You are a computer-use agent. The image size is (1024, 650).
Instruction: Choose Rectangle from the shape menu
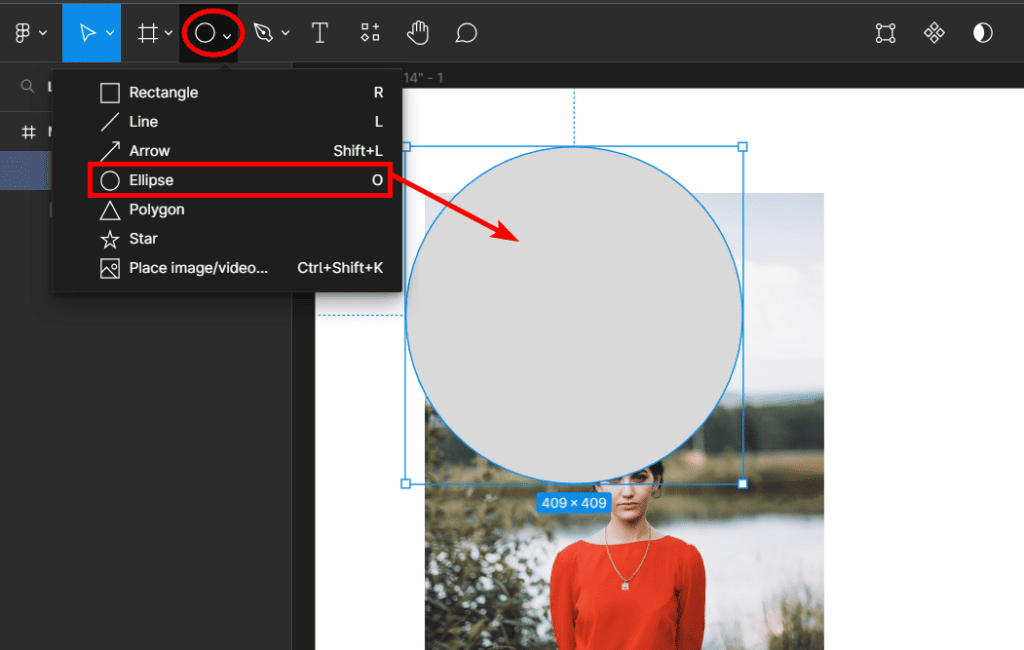pos(163,93)
